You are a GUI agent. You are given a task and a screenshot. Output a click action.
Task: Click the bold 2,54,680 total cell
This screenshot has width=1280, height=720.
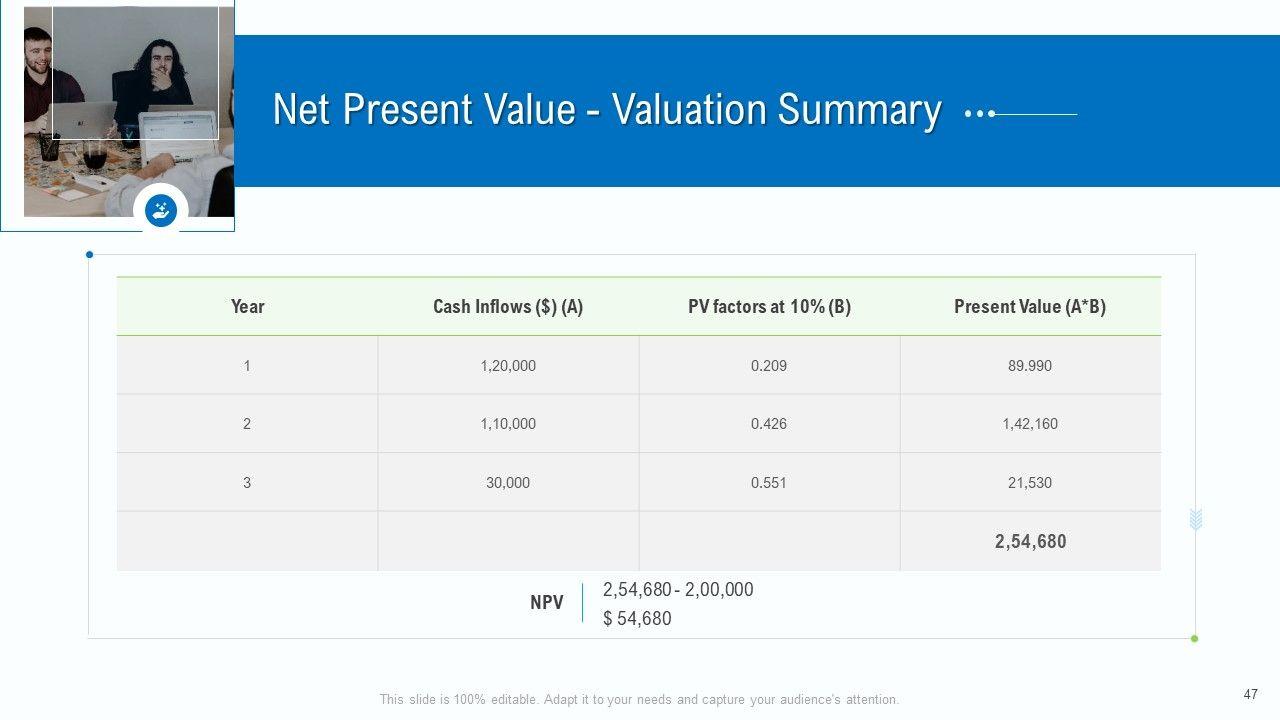(x=1030, y=542)
